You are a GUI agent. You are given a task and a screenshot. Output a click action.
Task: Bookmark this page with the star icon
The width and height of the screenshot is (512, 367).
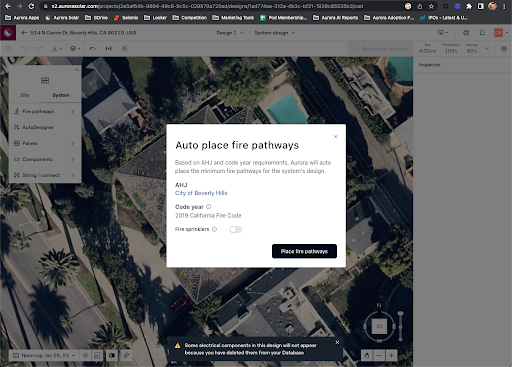coord(431,6)
